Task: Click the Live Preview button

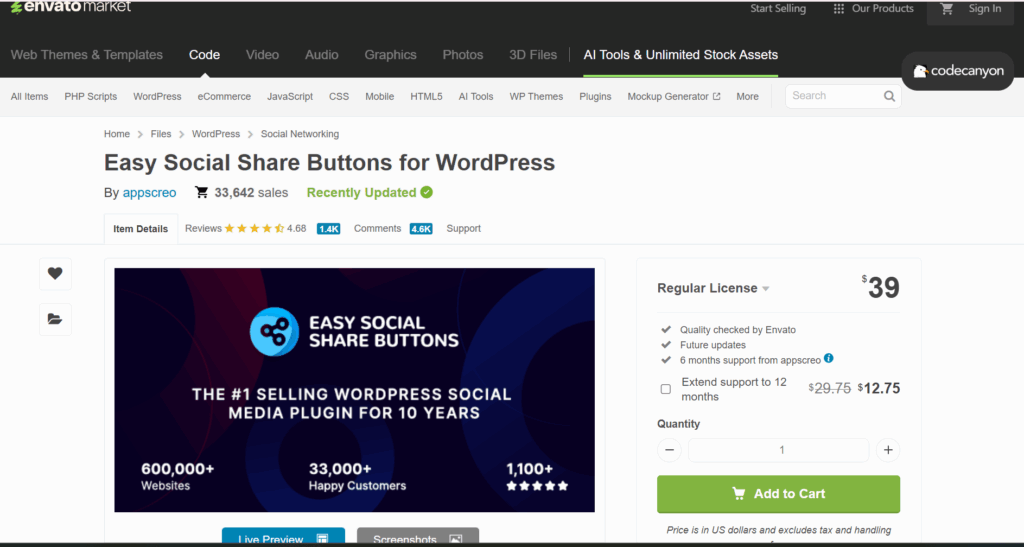Action: coord(283,537)
